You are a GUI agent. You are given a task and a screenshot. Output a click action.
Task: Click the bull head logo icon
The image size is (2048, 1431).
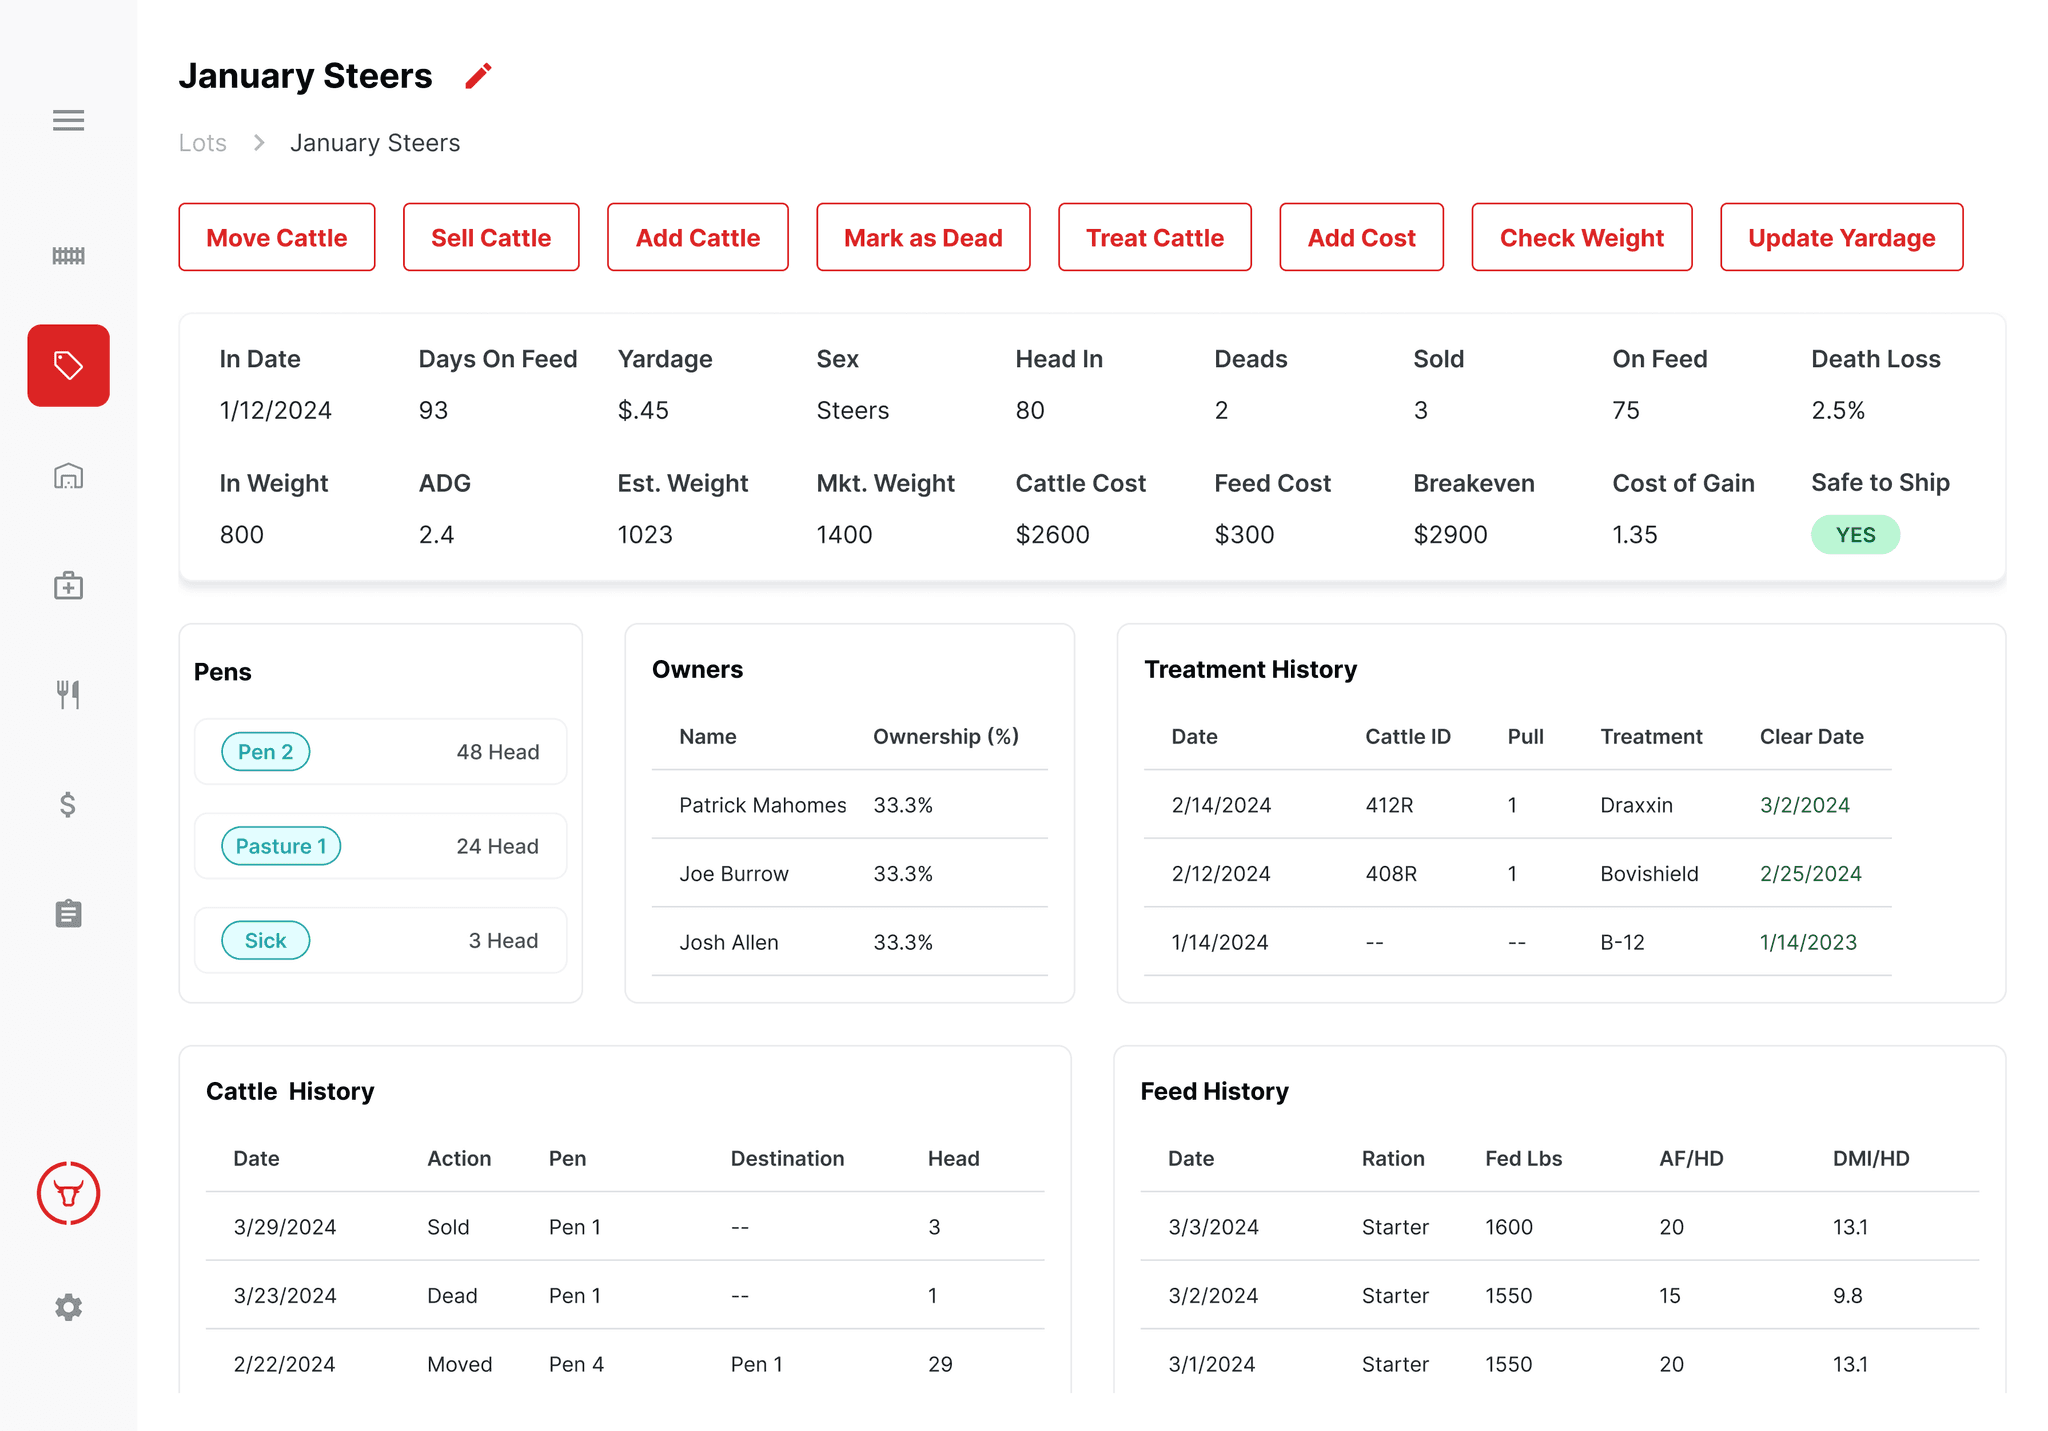[x=68, y=1193]
